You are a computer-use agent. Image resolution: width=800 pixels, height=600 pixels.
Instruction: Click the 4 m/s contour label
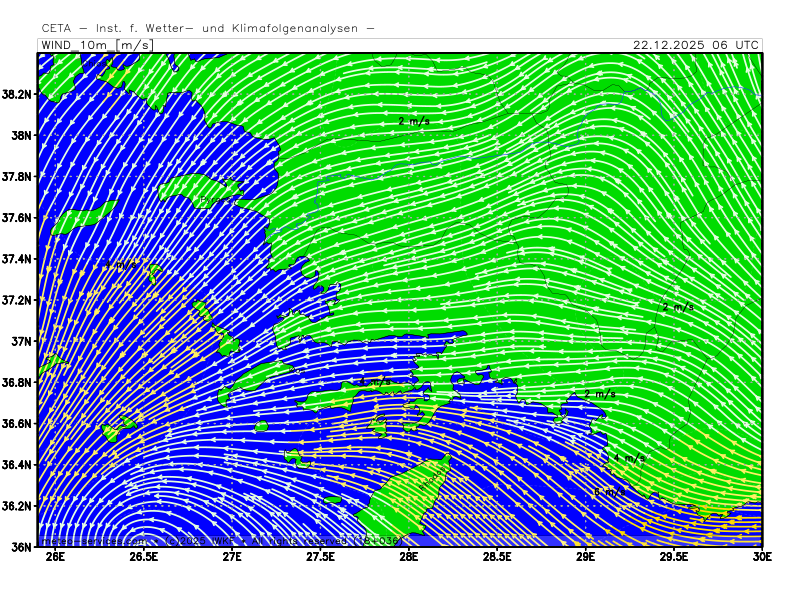[x=629, y=458]
